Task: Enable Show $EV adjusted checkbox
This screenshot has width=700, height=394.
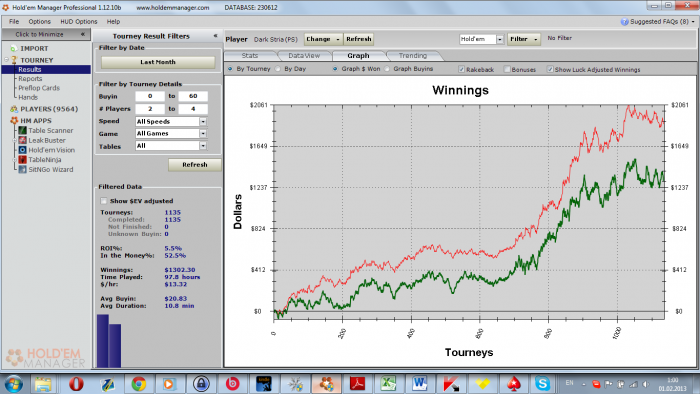Action: 104,201
